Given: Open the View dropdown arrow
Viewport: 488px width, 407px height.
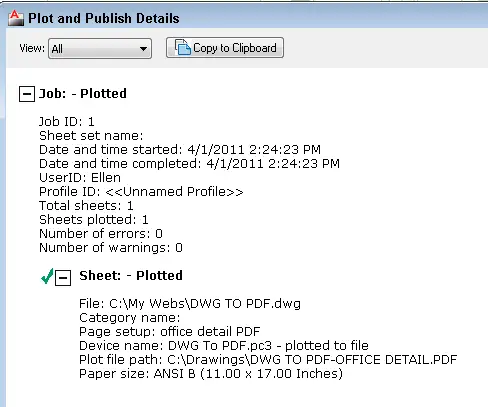Looking at the screenshot, I should pos(143,49).
